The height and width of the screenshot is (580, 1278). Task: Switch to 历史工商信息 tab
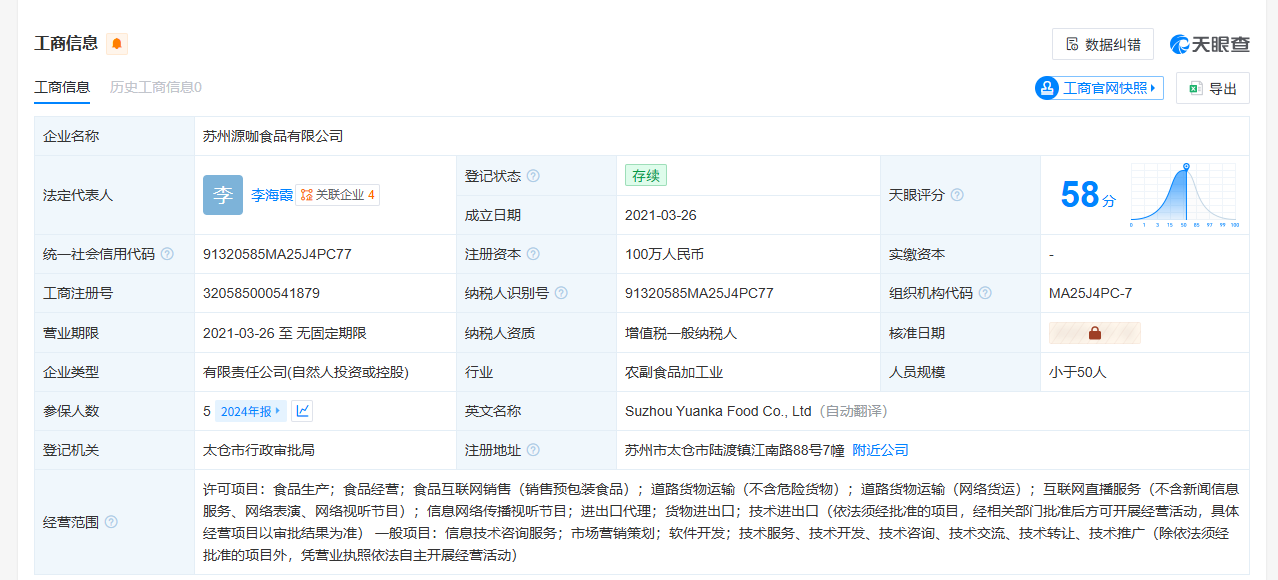[x=155, y=87]
